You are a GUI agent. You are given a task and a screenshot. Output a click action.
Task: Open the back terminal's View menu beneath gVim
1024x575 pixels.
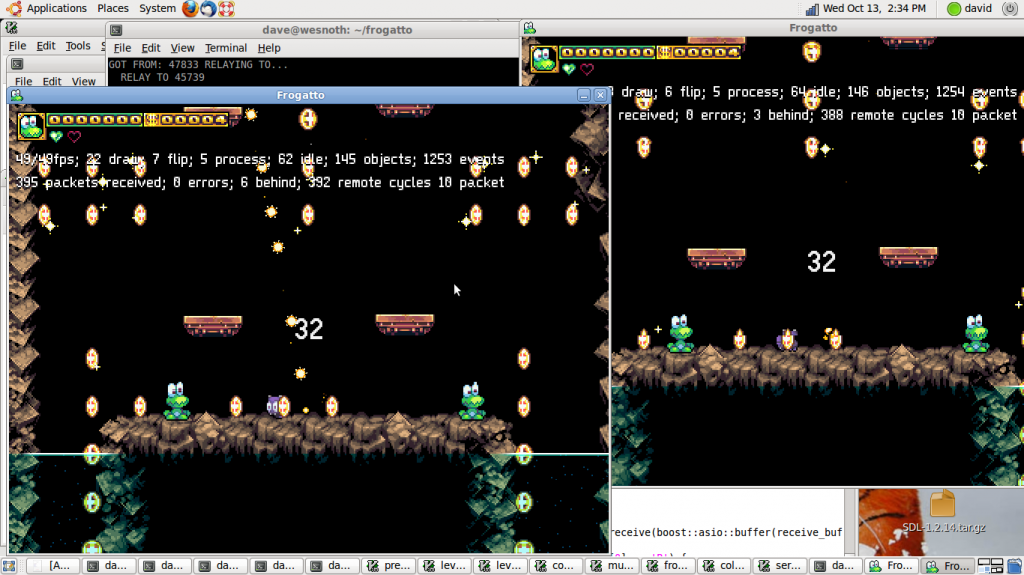[84, 82]
